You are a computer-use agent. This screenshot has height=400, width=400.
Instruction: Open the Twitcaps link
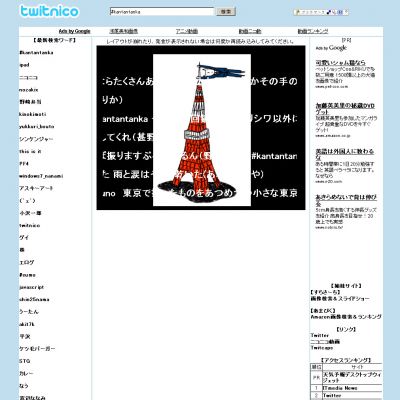click(x=322, y=348)
